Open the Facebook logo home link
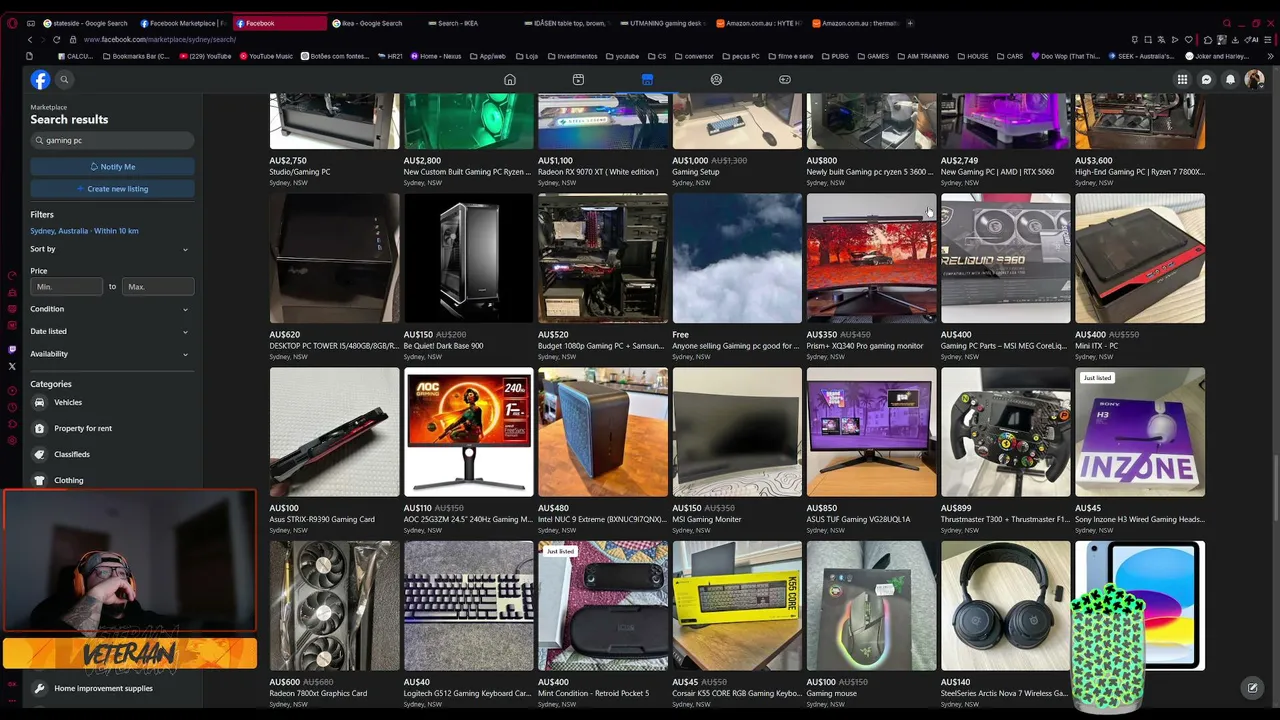The image size is (1280, 720). click(x=40, y=80)
